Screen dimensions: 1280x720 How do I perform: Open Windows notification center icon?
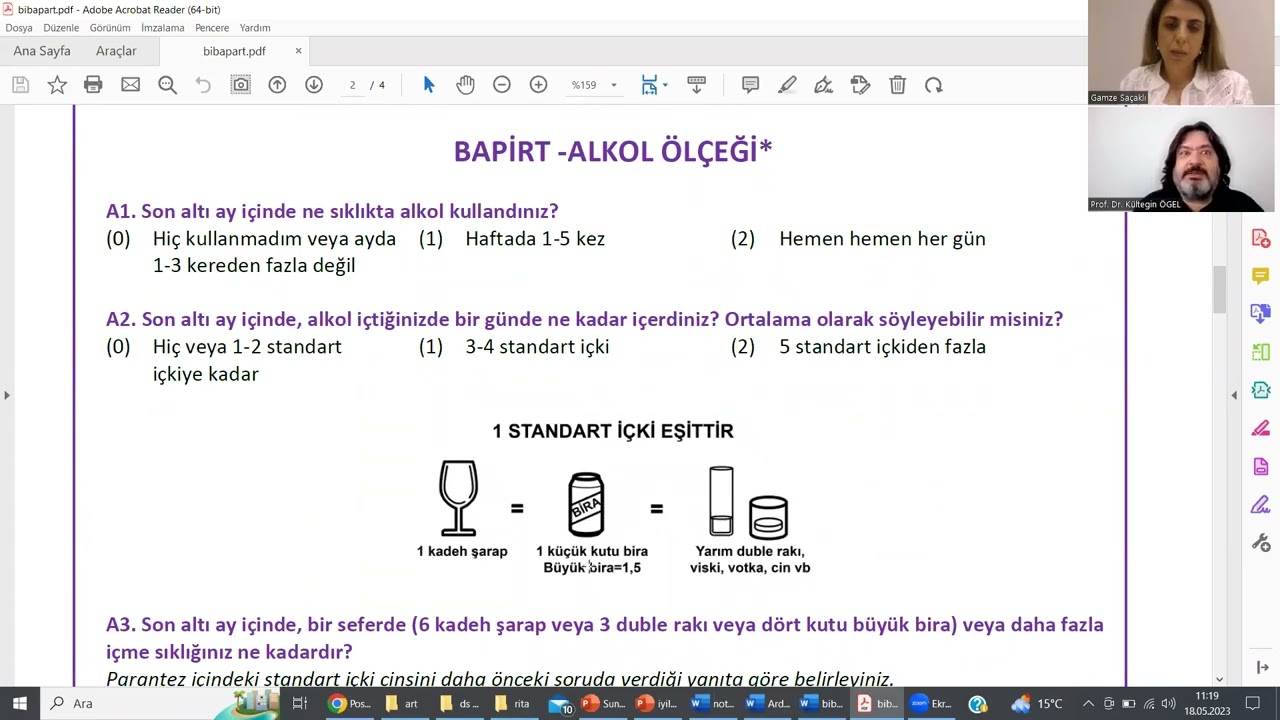(x=1252, y=704)
